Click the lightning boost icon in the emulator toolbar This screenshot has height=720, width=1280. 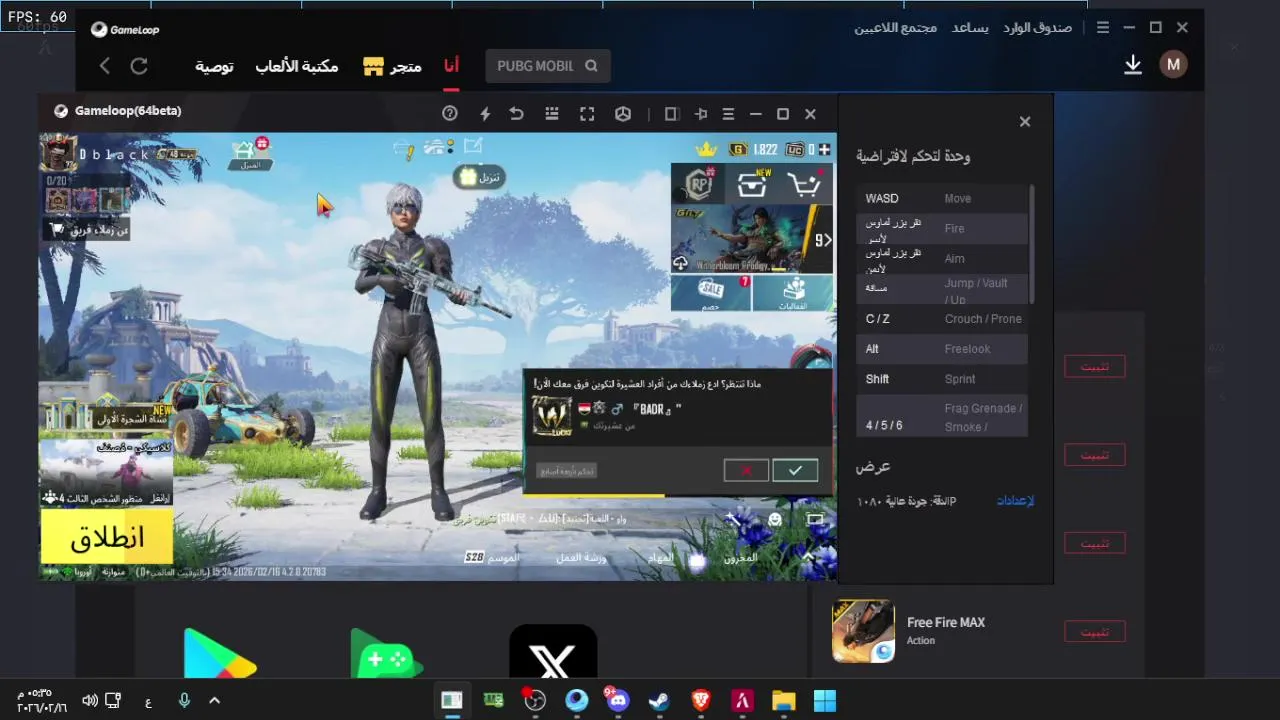point(485,114)
